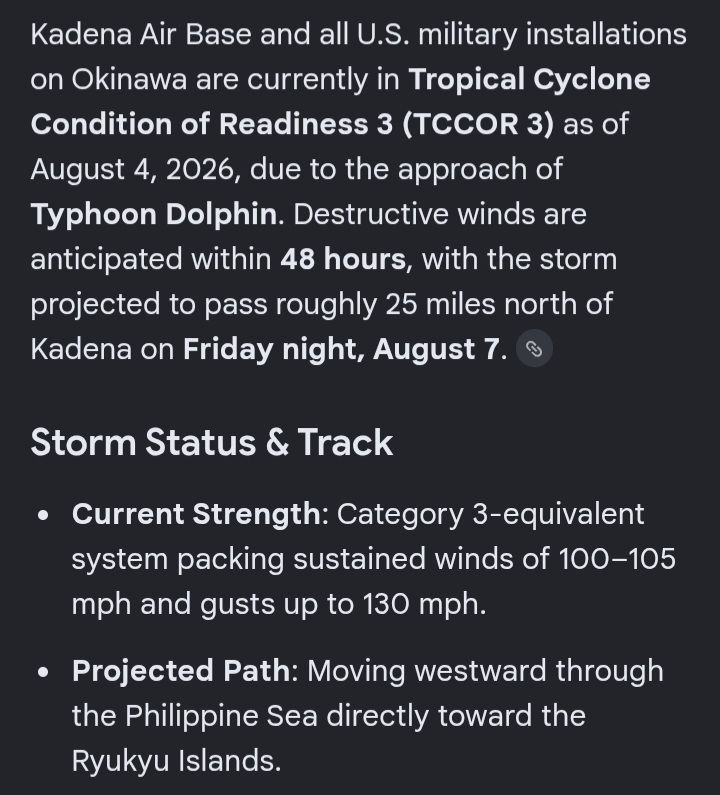Click the bold Condition of Readiness 3 text
Screen dimensions: 720x795
[211, 124]
